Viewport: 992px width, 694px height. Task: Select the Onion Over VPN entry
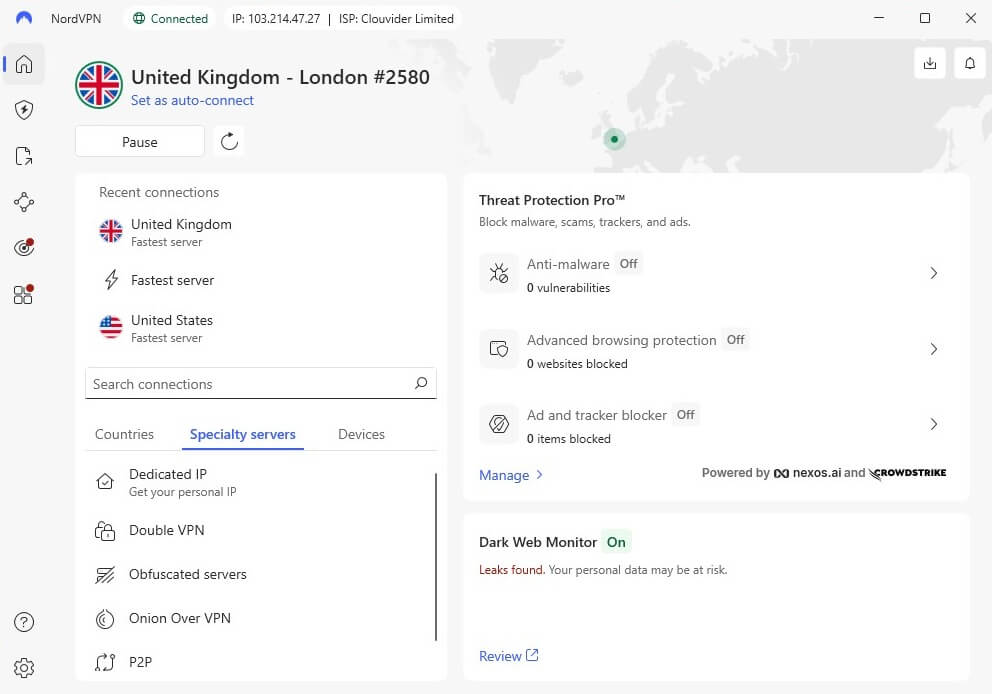[259, 618]
